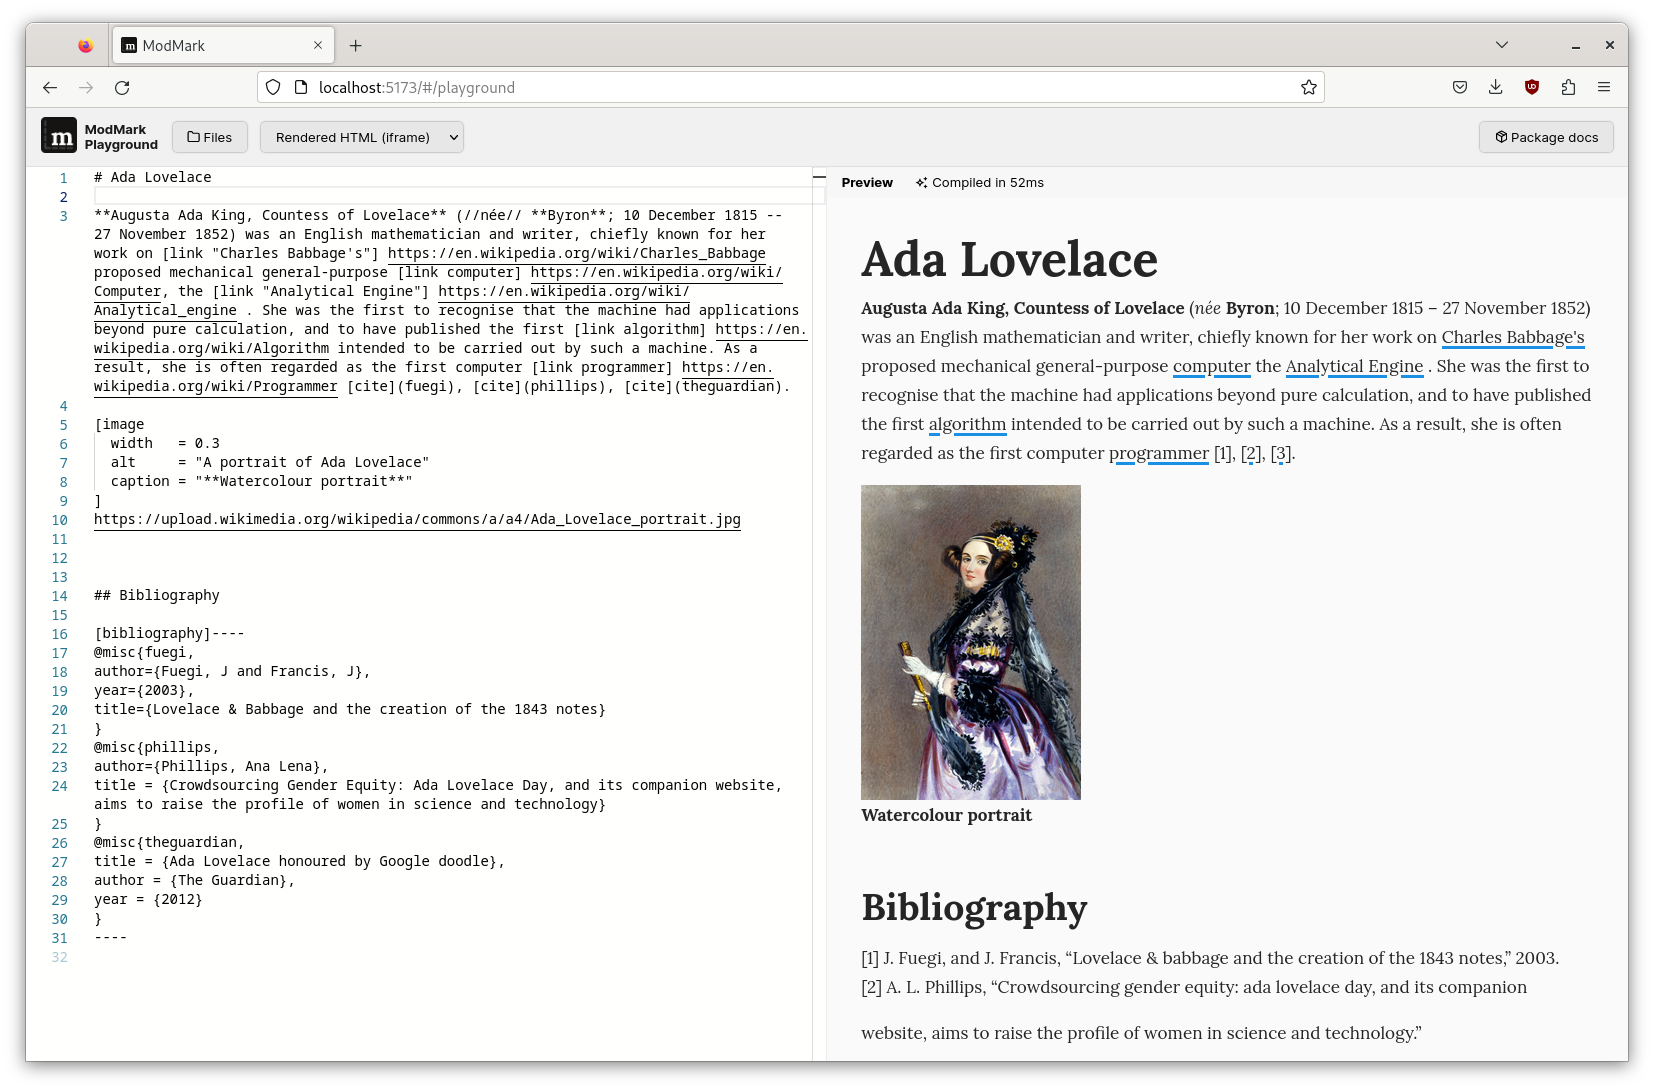This screenshot has width=1654, height=1090.
Task: Click line number 14 in the gutter
Action: point(60,596)
